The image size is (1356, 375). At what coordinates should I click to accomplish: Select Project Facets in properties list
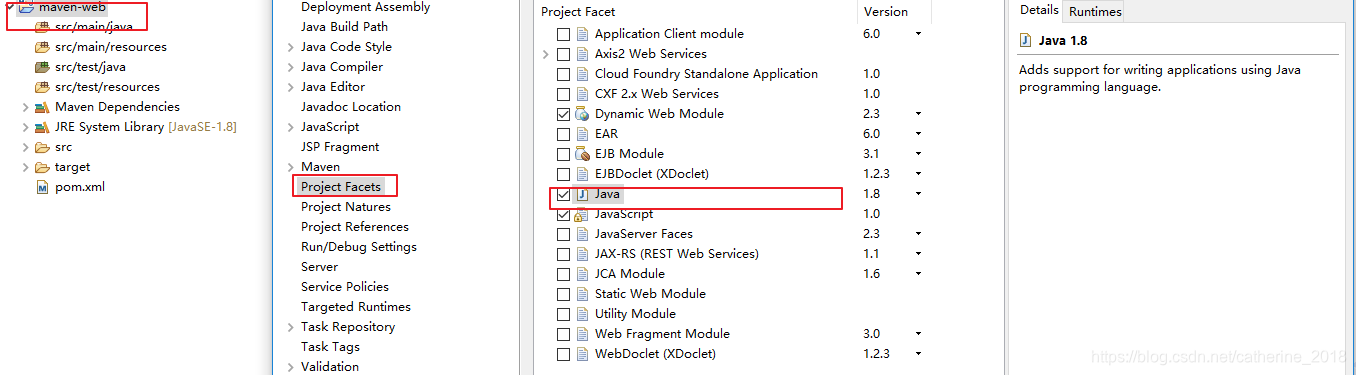pos(341,187)
